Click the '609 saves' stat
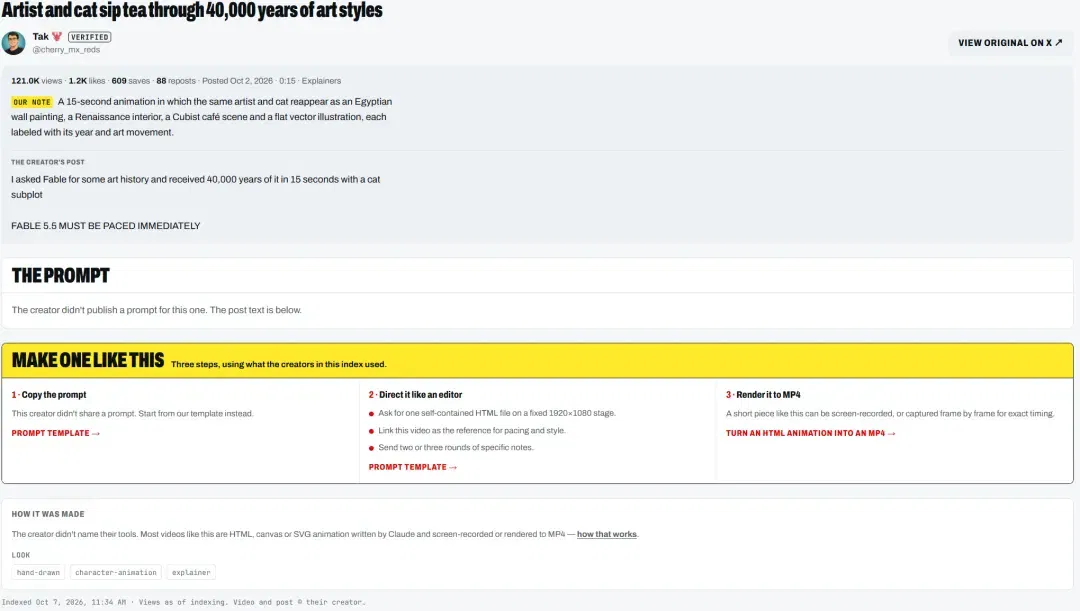 (x=131, y=81)
